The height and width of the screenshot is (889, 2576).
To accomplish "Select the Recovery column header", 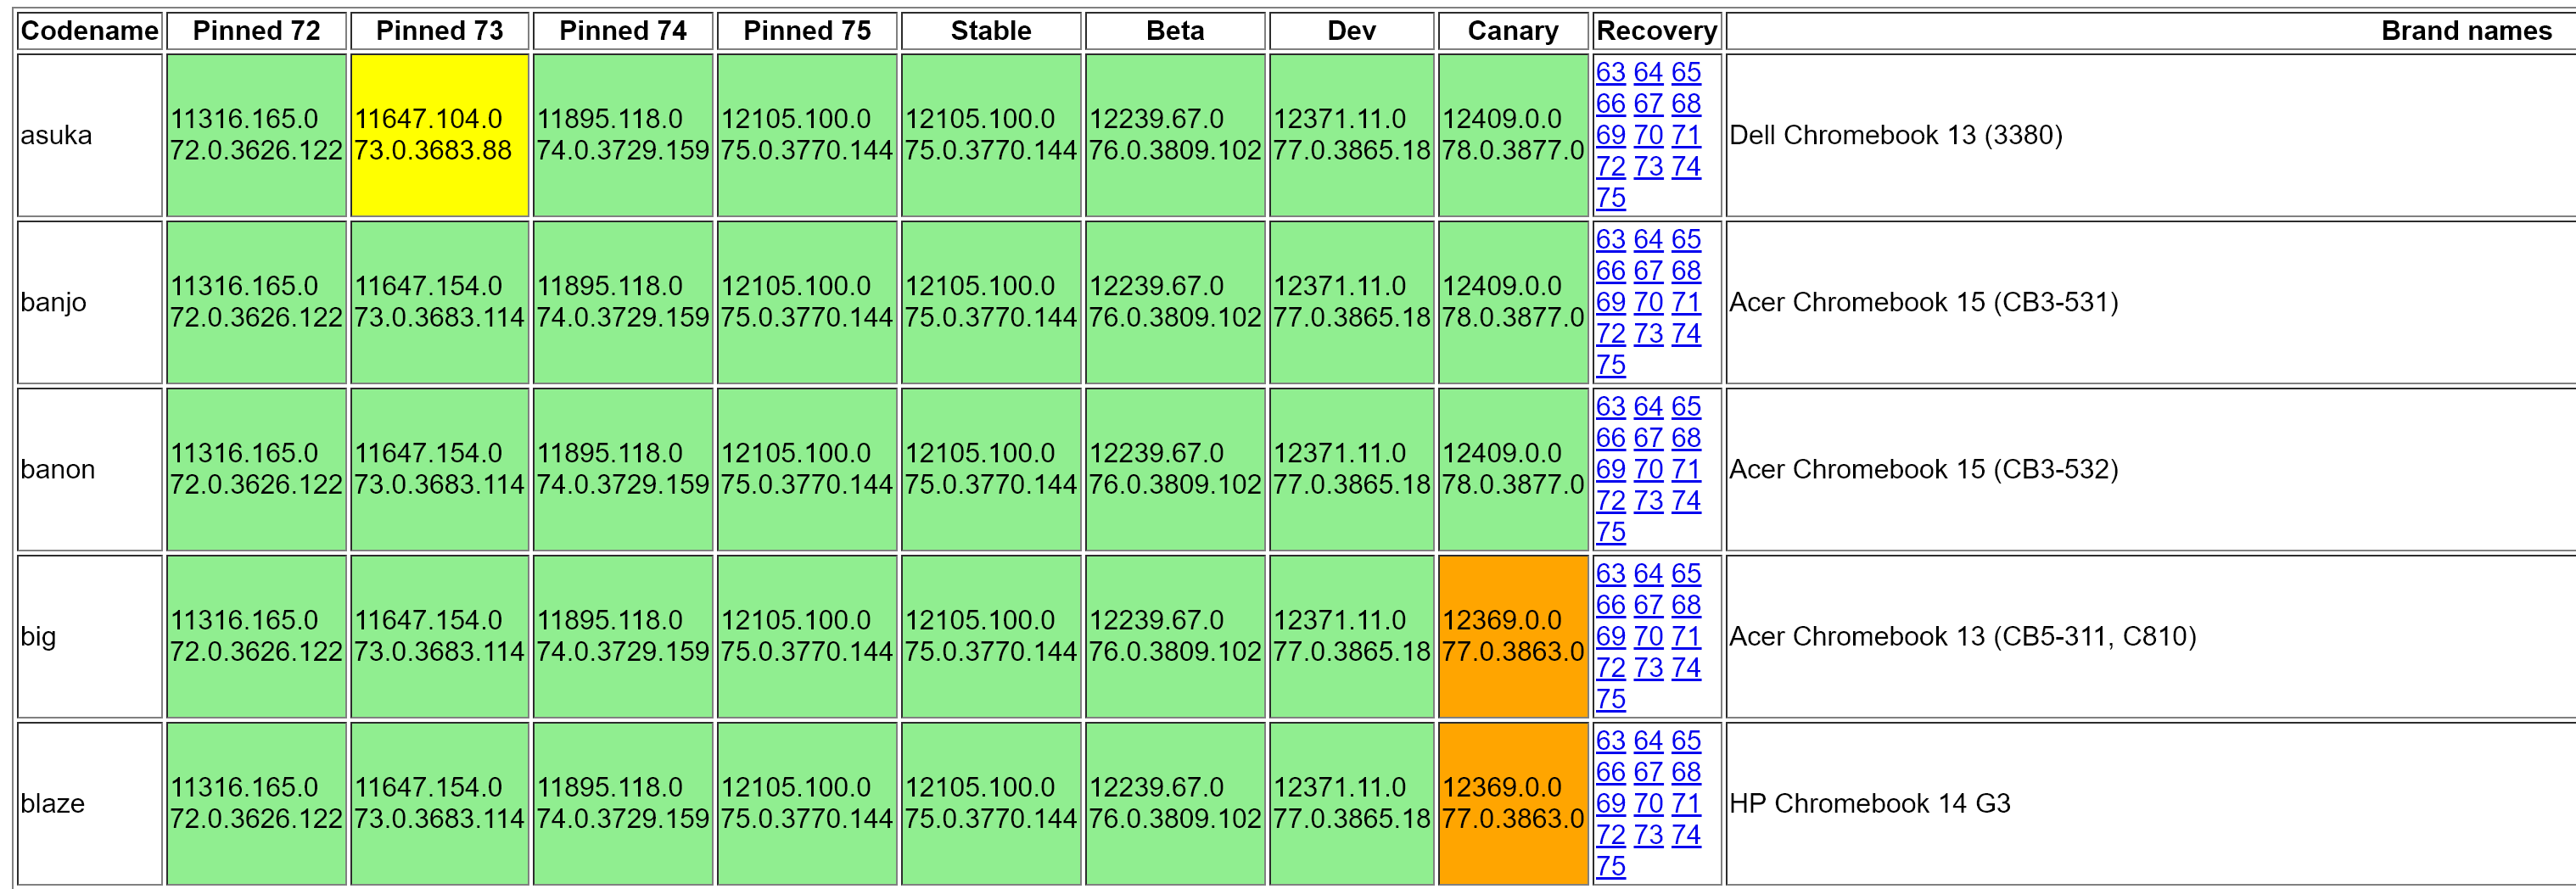I will pos(1657,31).
